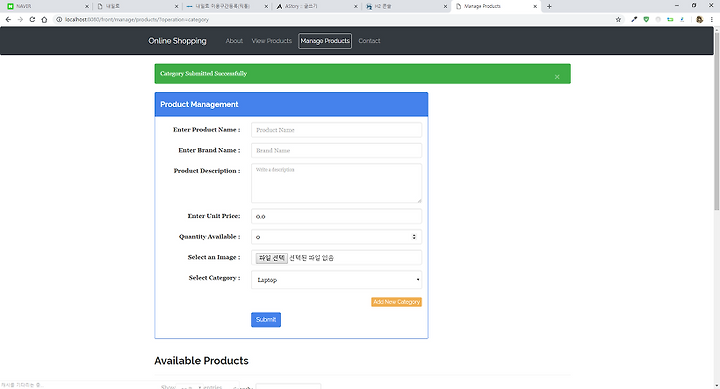Viewport: 720px width, 389px height.
Task: Dismiss the Category Submitted Successfully alert
Action: click(x=557, y=77)
